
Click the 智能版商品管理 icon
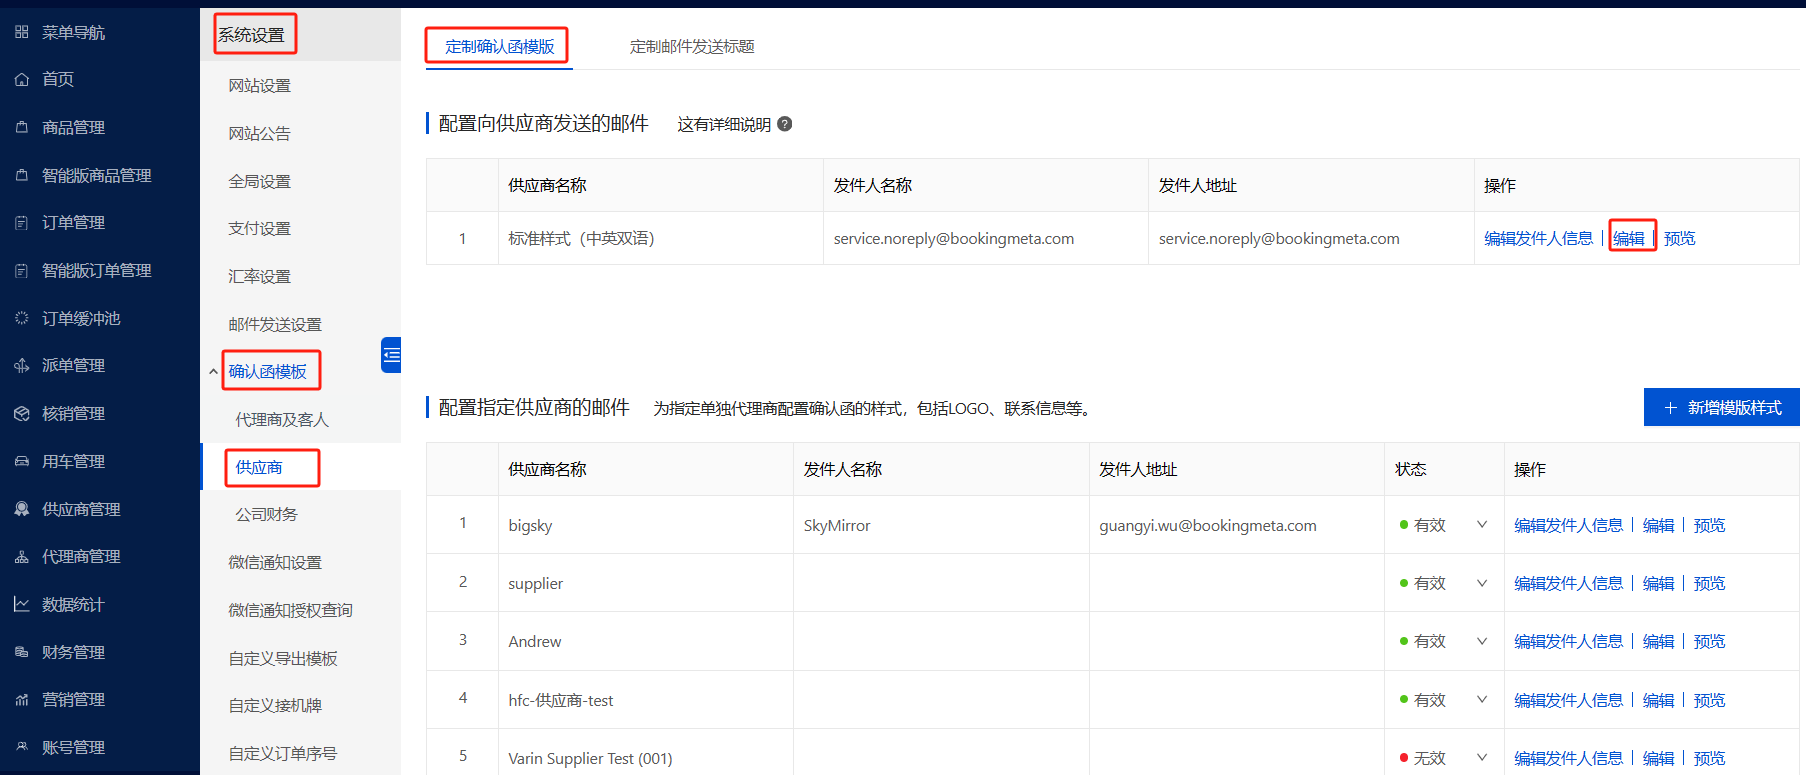pyautogui.click(x=22, y=175)
